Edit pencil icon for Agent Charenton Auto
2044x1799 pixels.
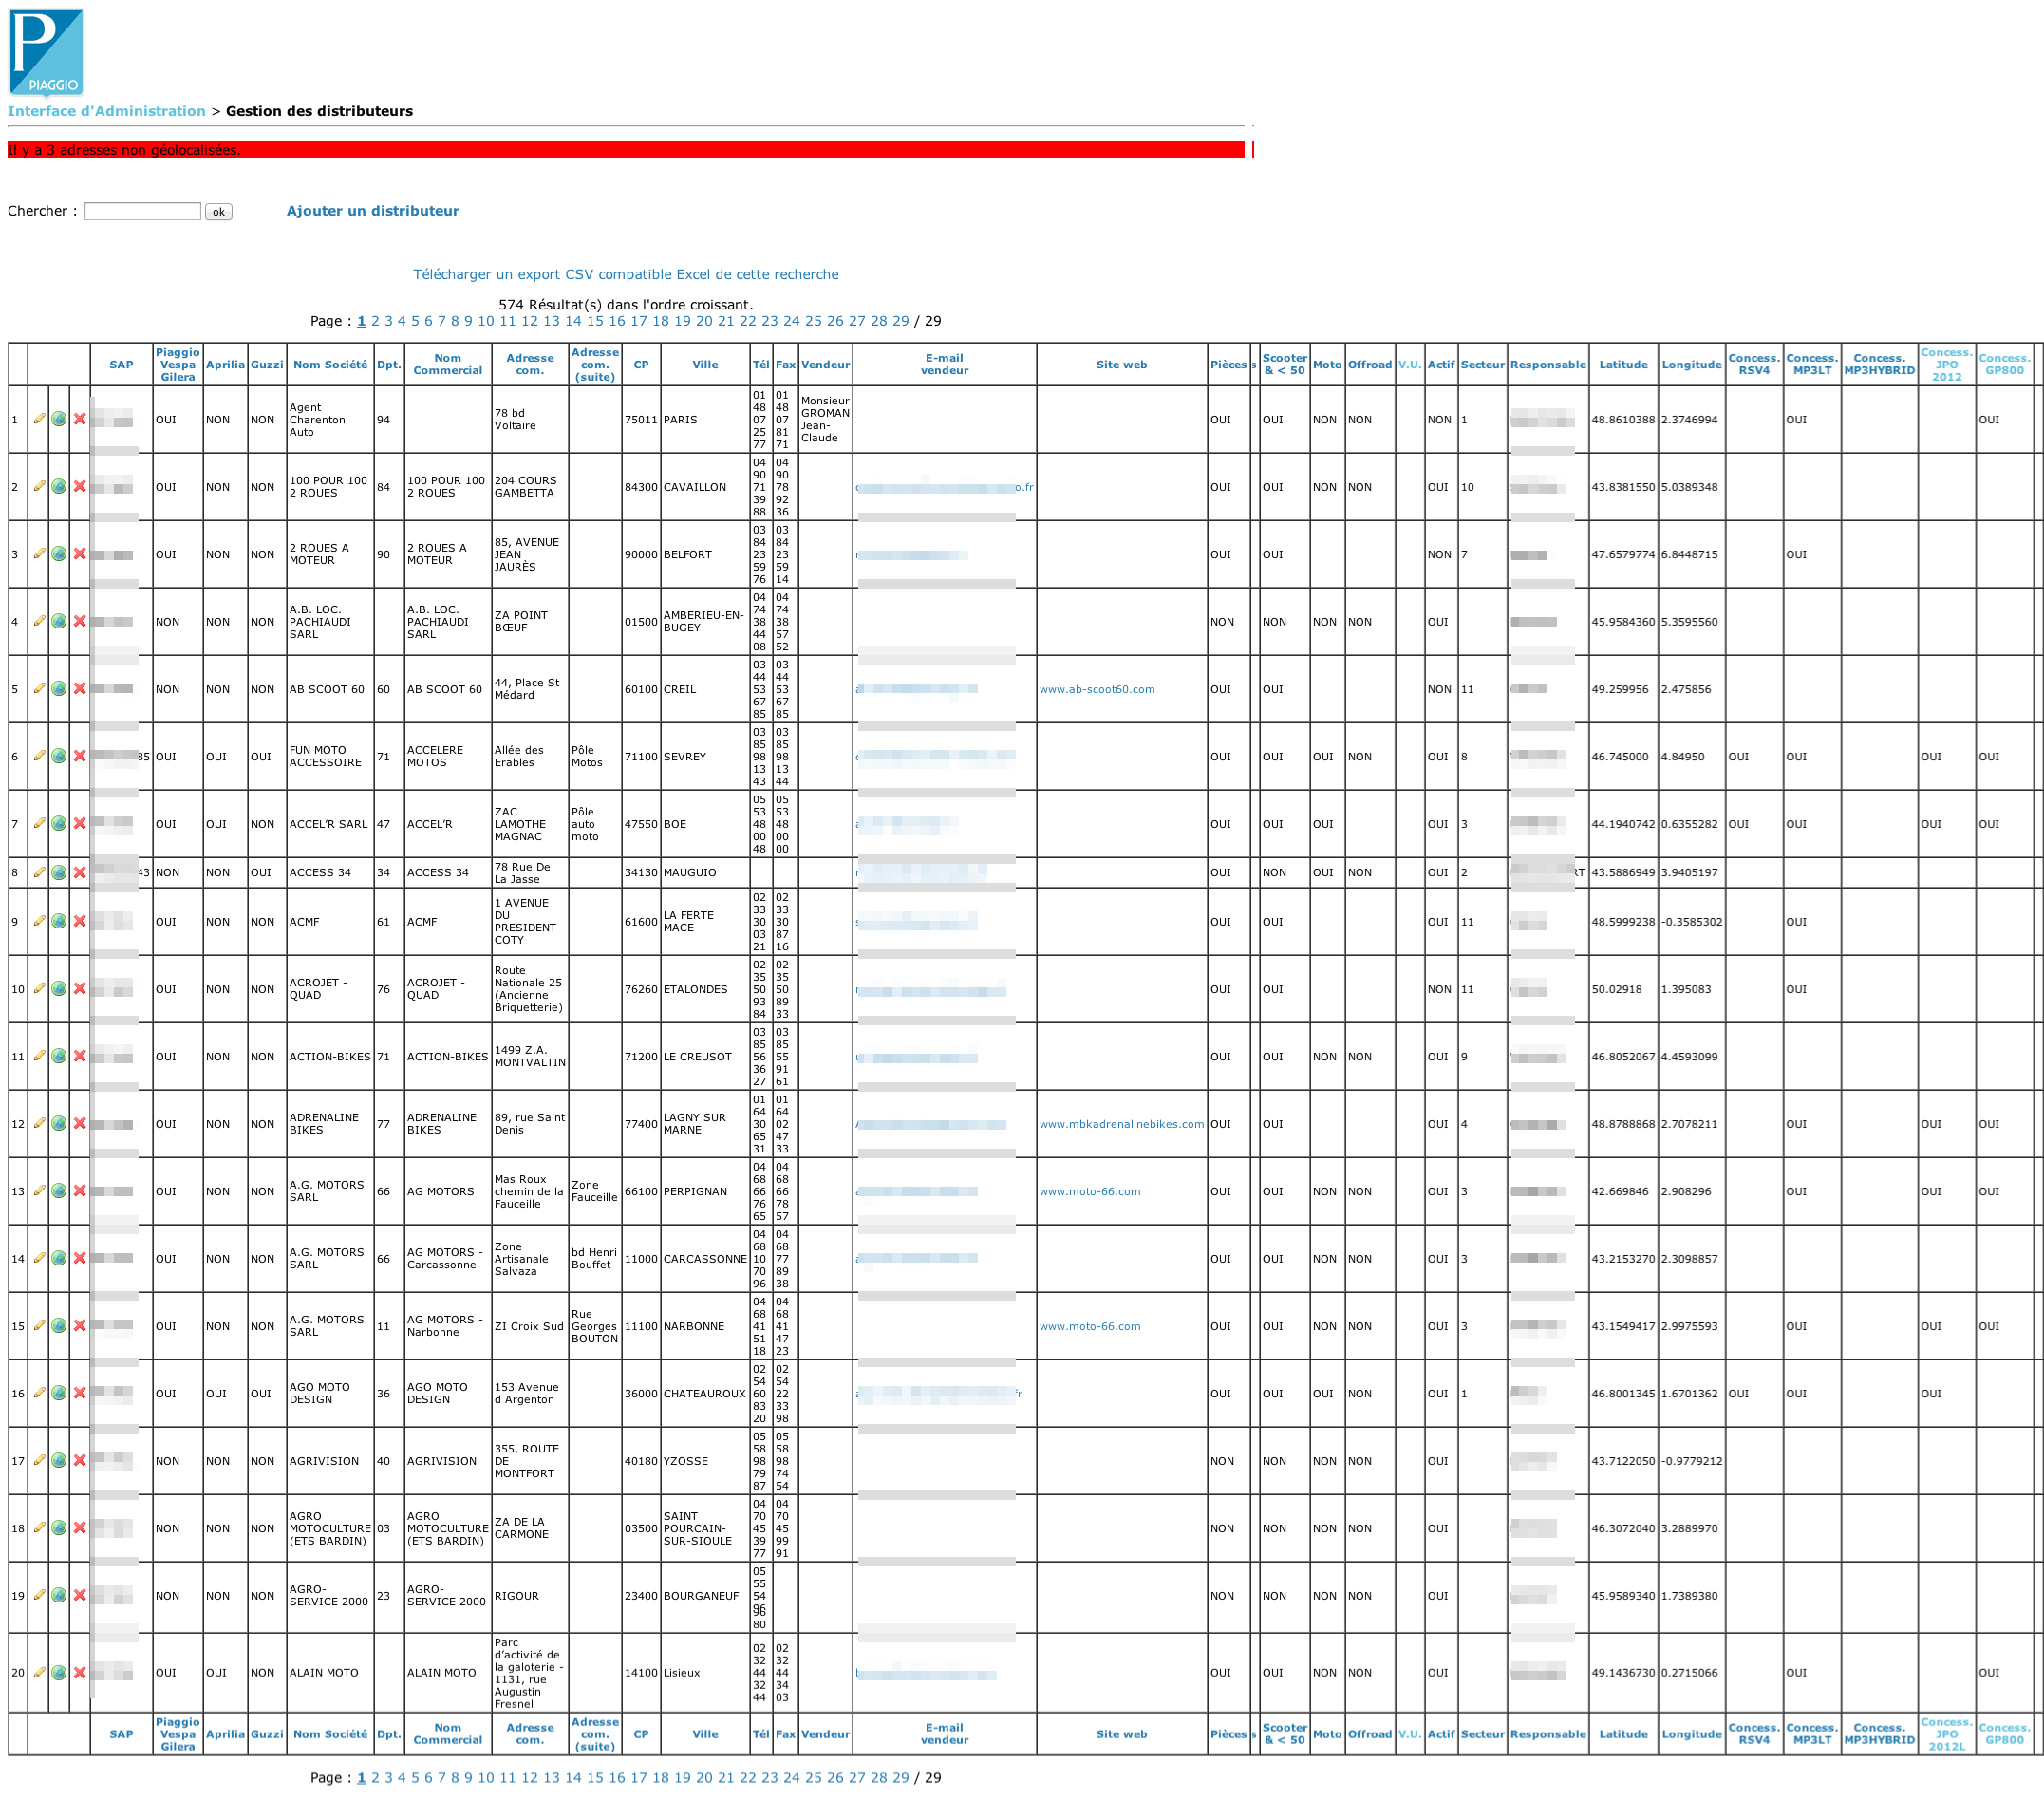pyautogui.click(x=39, y=419)
